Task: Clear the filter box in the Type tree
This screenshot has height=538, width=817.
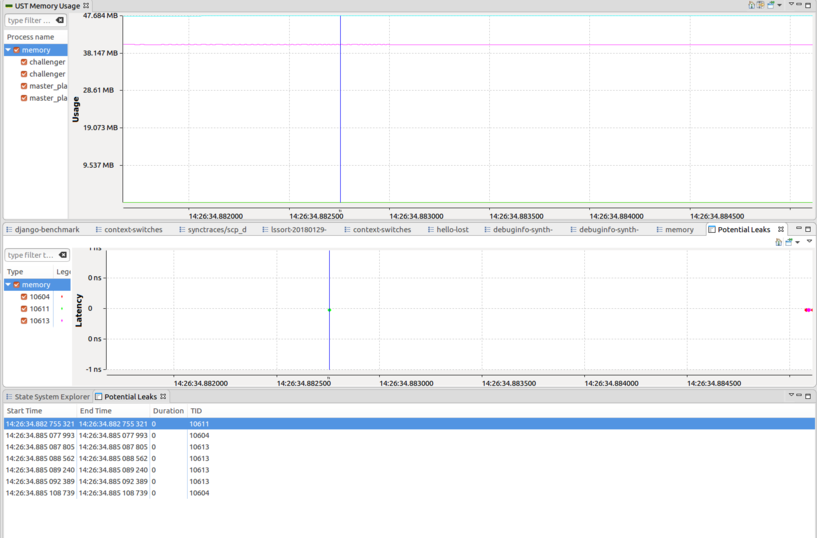Action: coord(62,256)
